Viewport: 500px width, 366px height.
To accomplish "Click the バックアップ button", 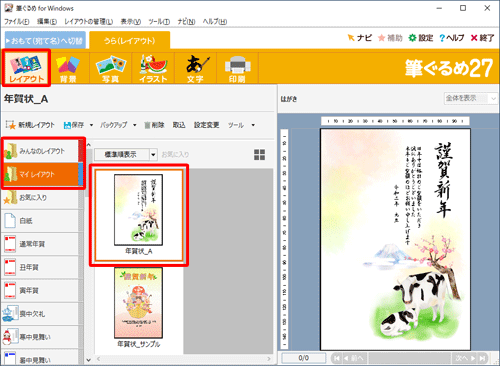I will 114,125.
